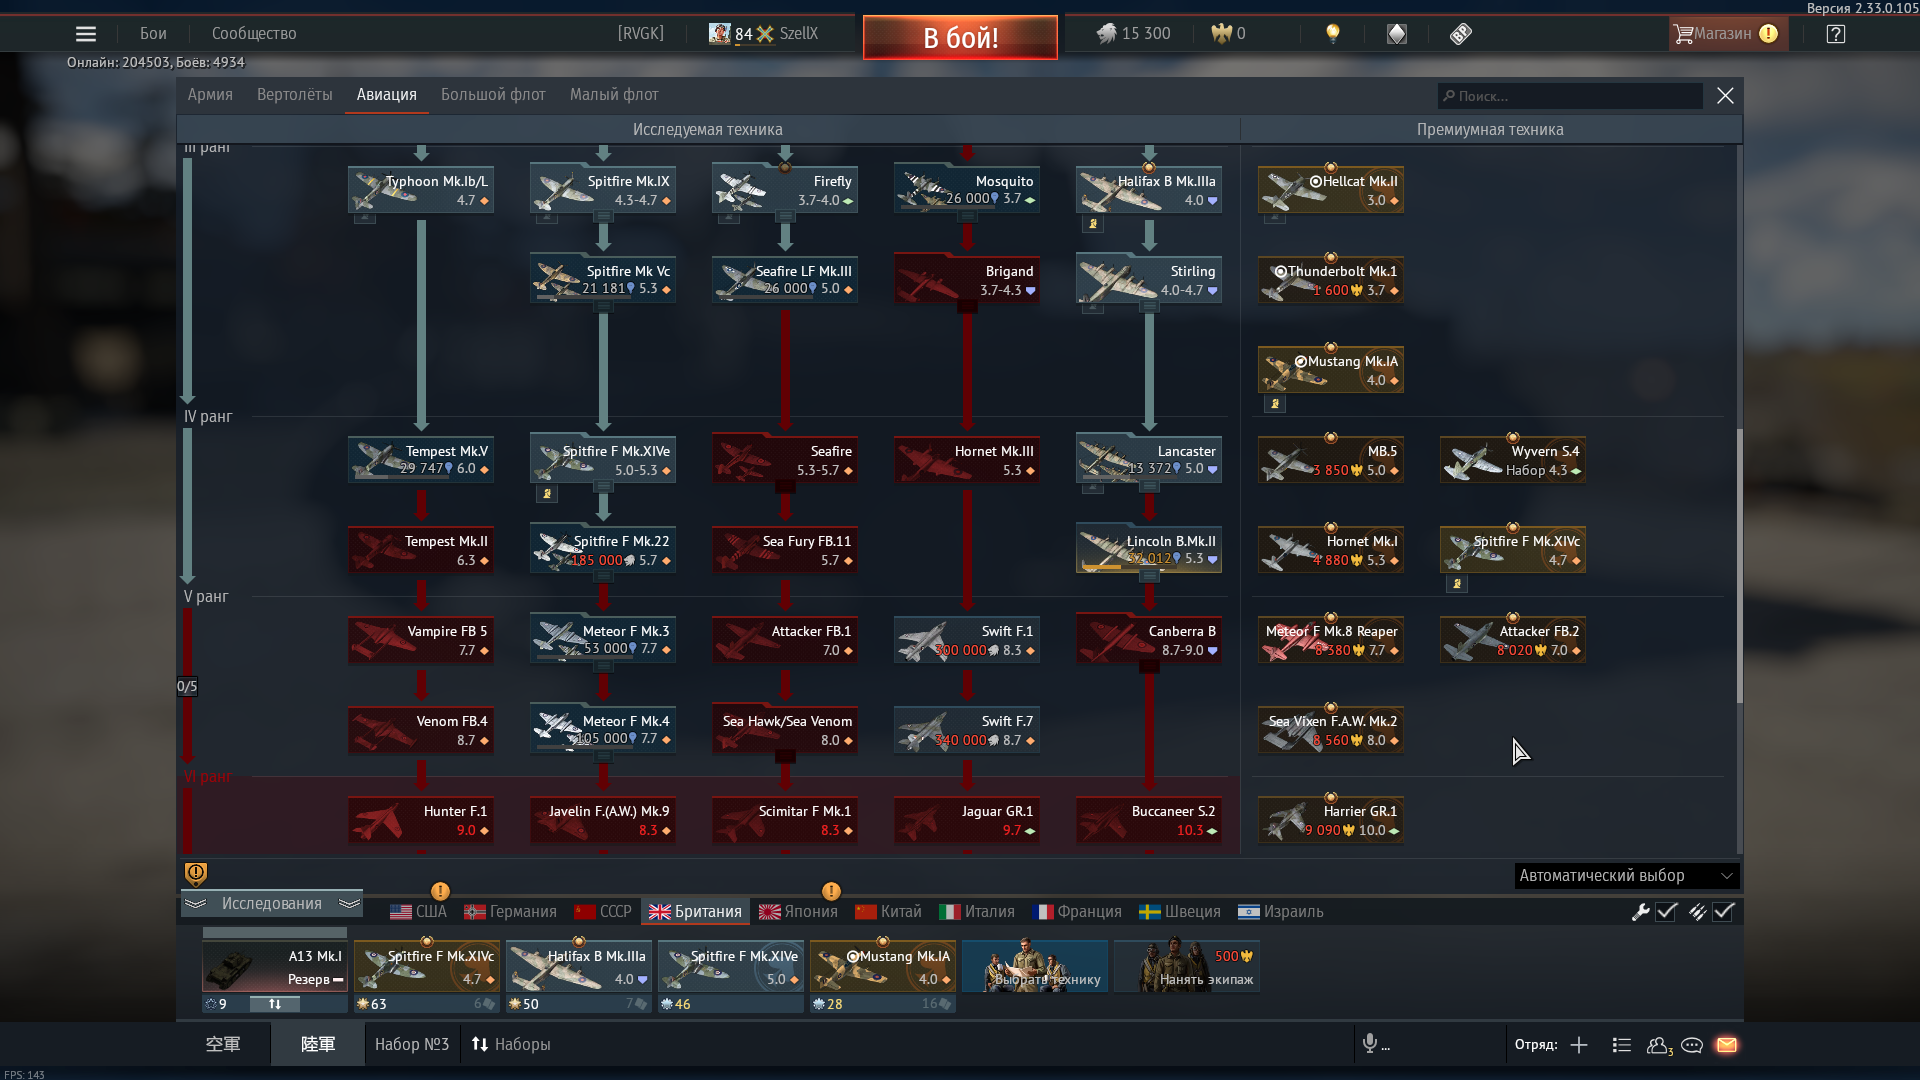Switch to the 空軍 preset
This screenshot has width=1920, height=1080.
pyautogui.click(x=223, y=1044)
